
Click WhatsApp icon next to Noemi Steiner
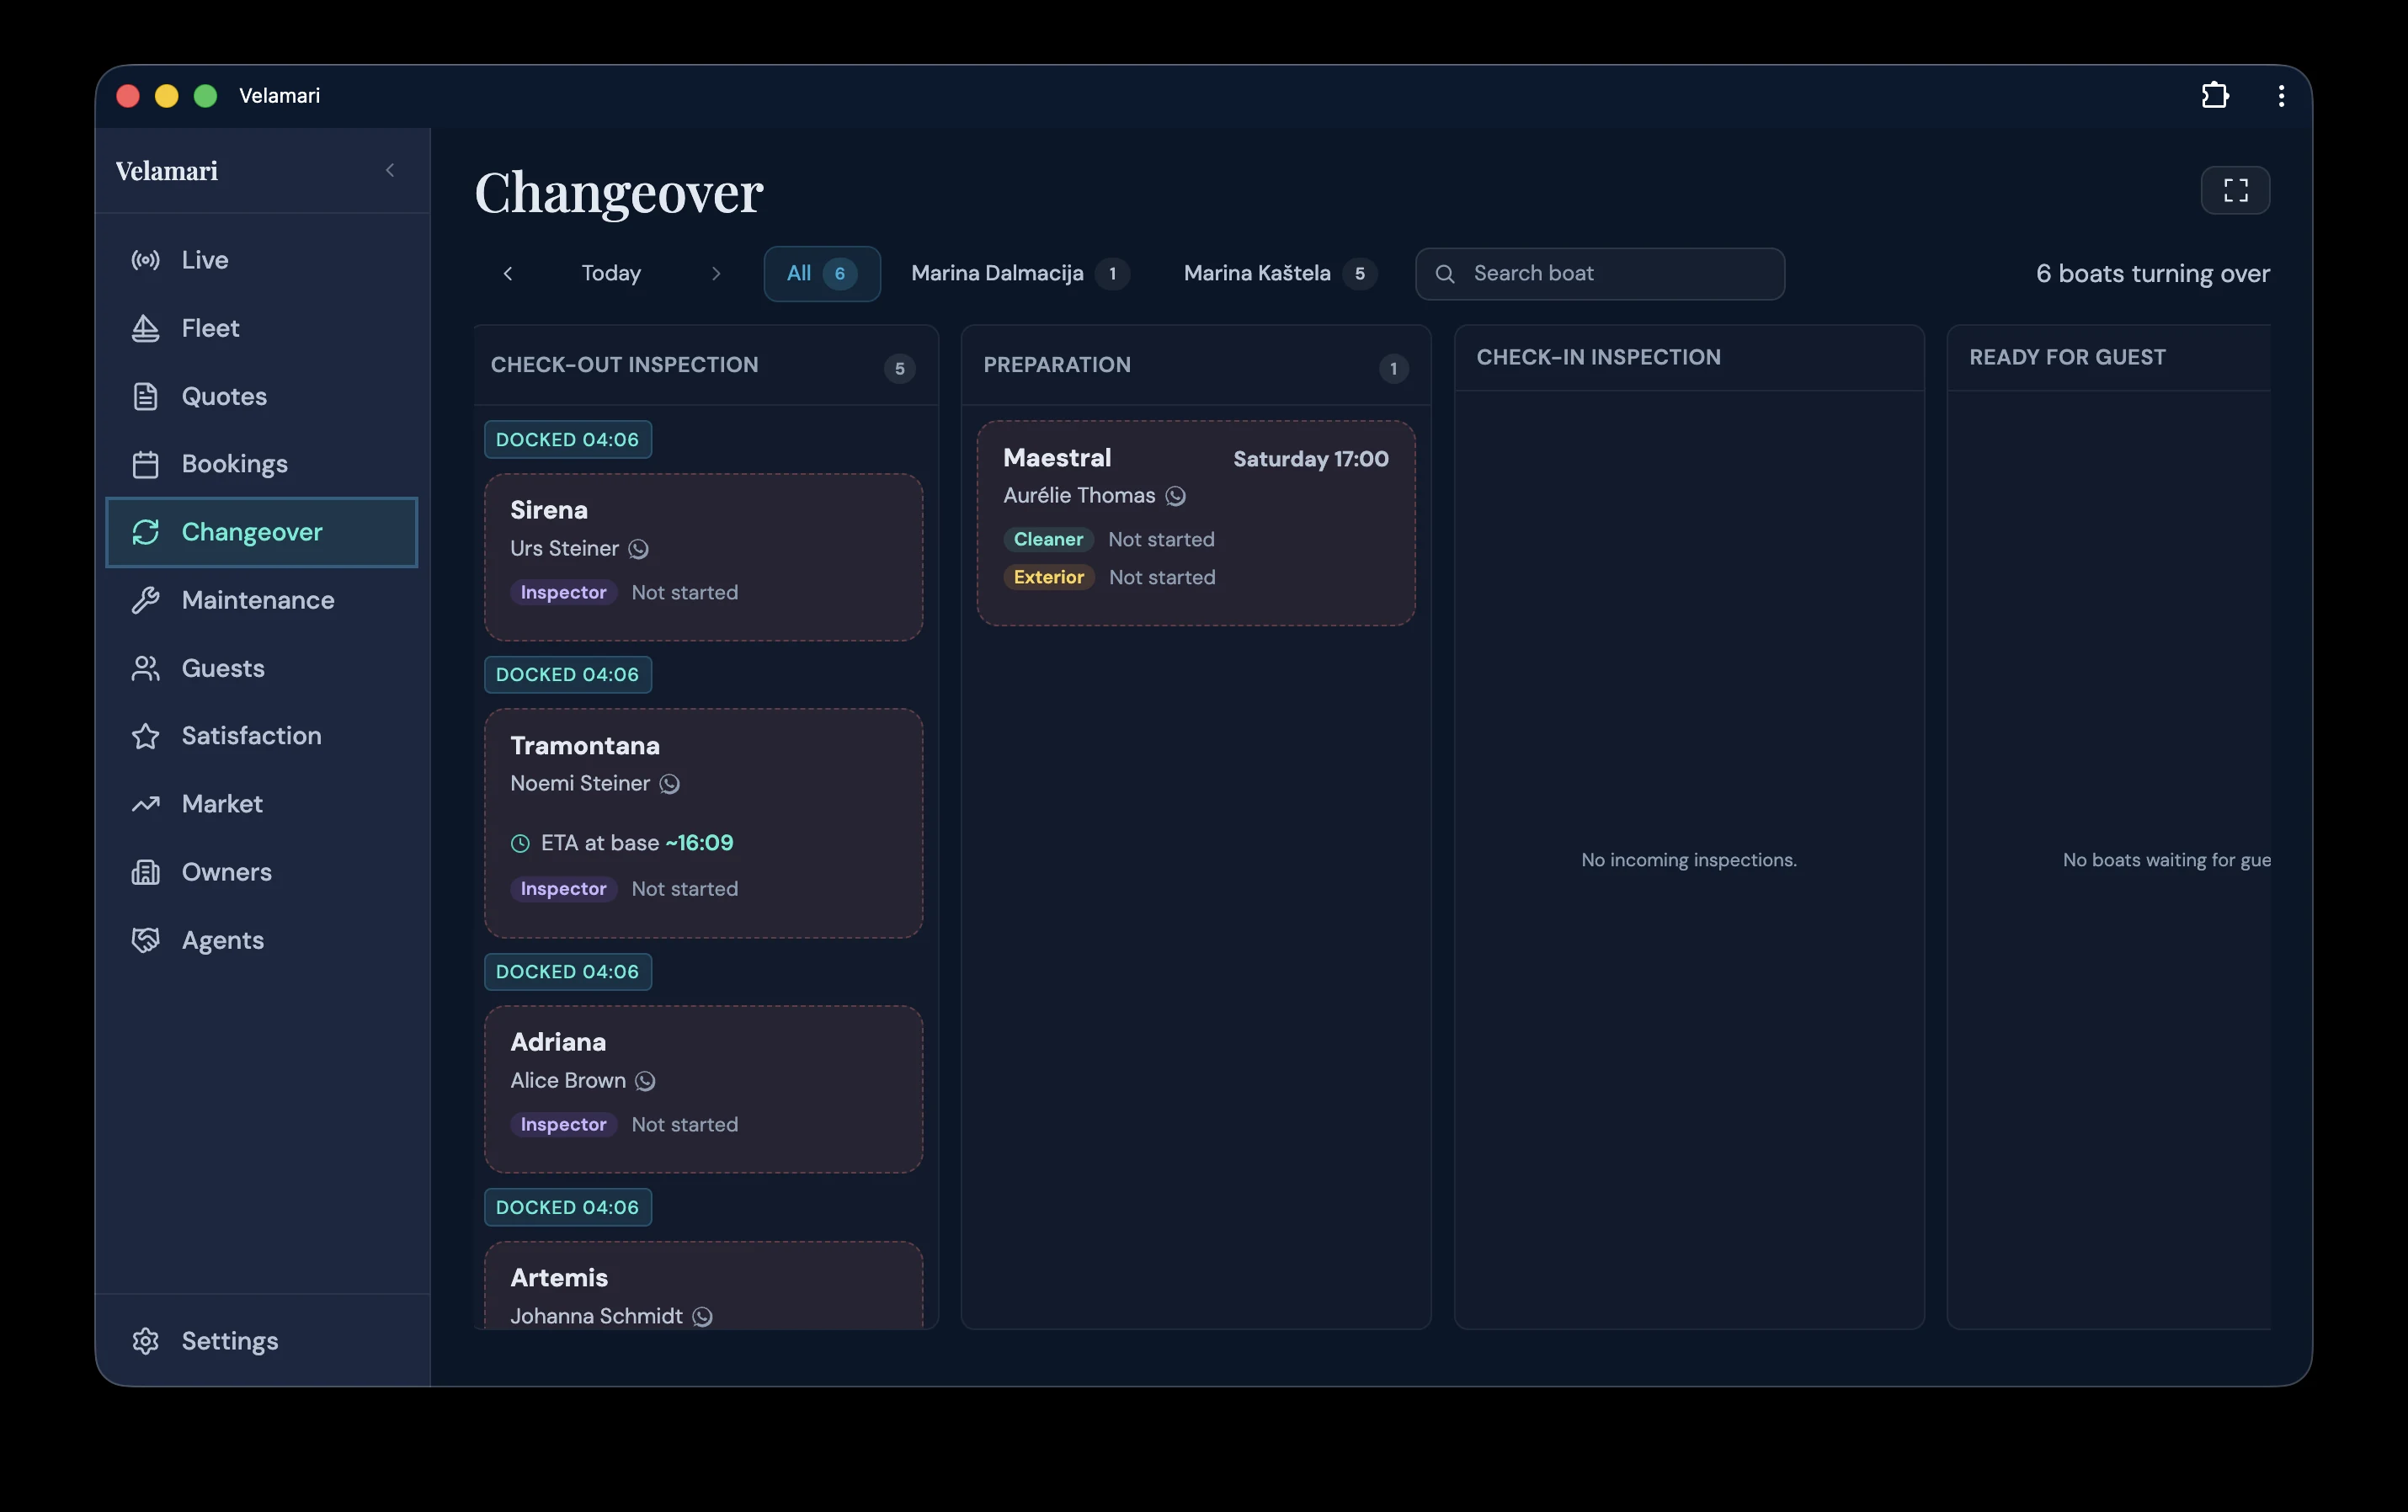pyautogui.click(x=670, y=784)
